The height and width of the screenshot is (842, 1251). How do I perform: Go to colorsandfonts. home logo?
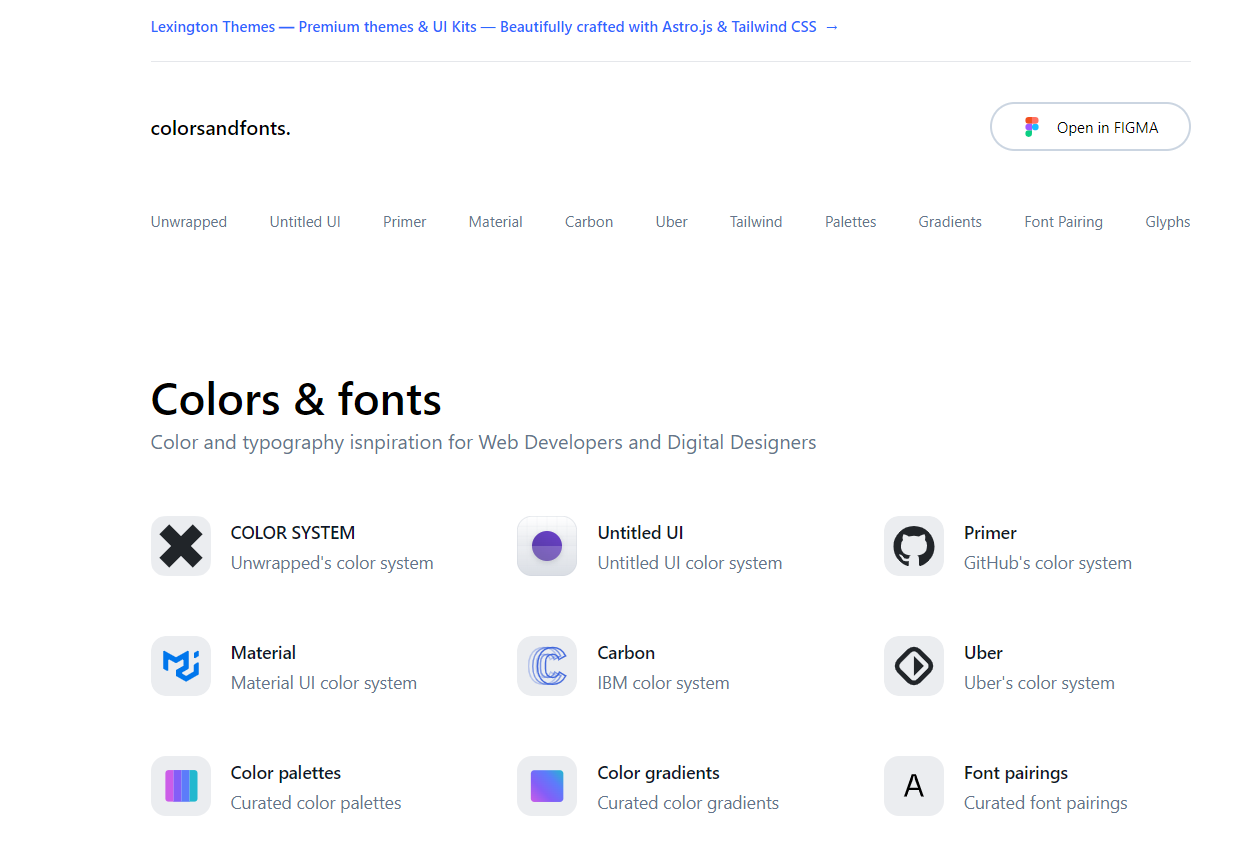pyautogui.click(x=221, y=128)
